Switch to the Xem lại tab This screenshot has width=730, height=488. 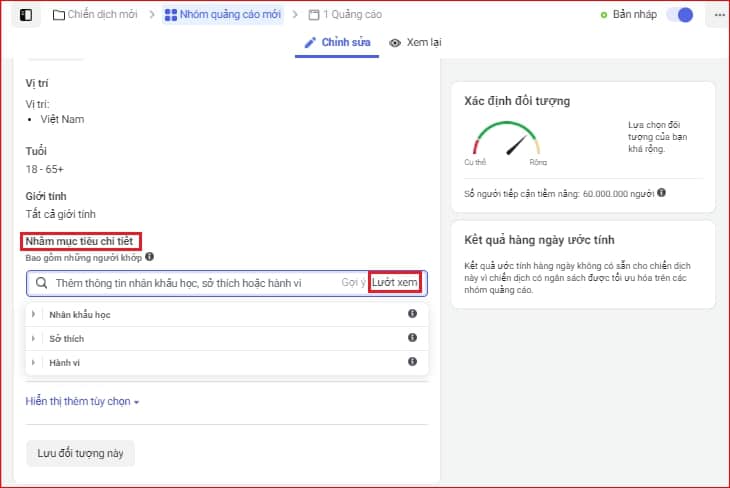416,43
